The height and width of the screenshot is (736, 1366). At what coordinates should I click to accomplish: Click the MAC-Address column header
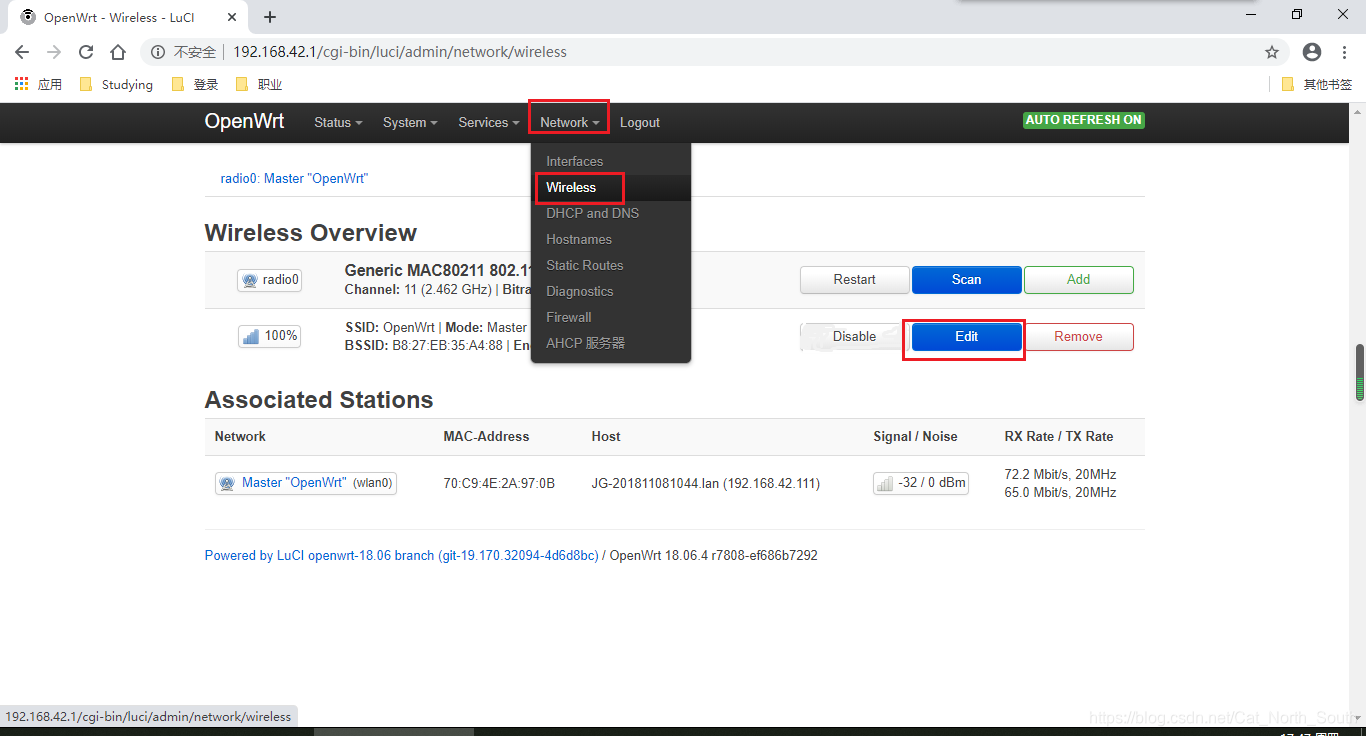click(486, 437)
